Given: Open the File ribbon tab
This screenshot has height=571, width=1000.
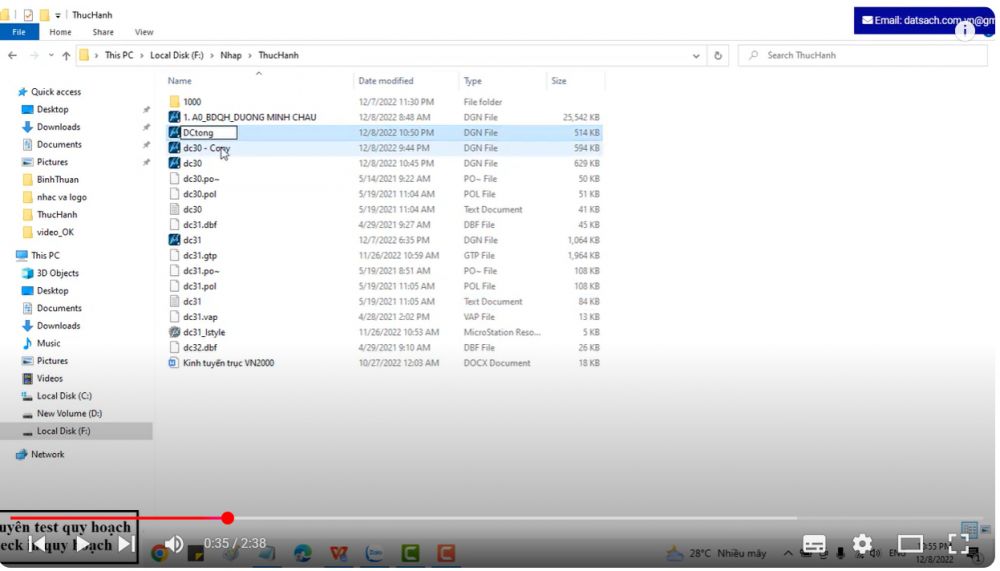Looking at the screenshot, I should (19, 32).
